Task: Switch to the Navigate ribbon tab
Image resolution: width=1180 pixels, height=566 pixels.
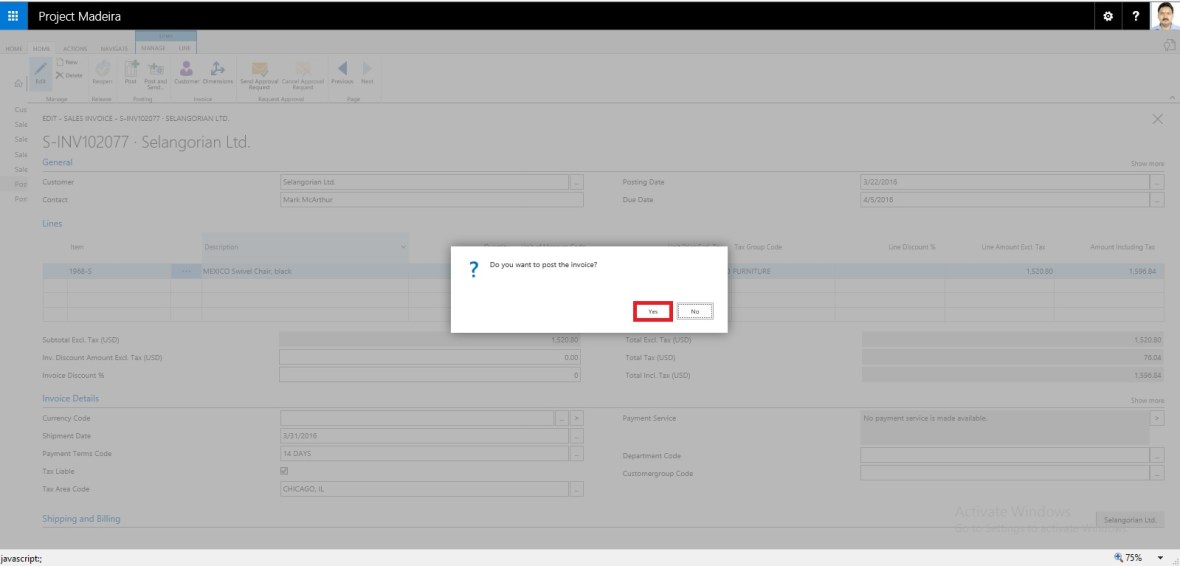Action: 114,47
